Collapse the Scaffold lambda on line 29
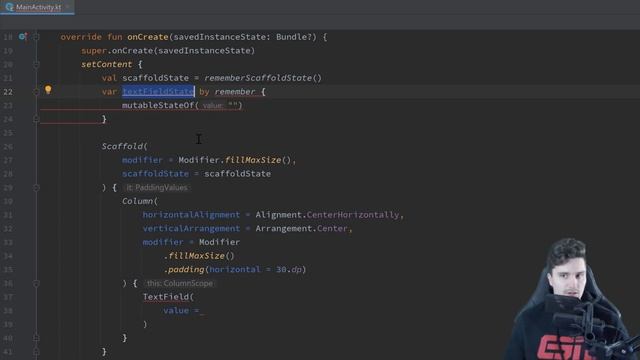 pyautogui.click(x=36, y=188)
